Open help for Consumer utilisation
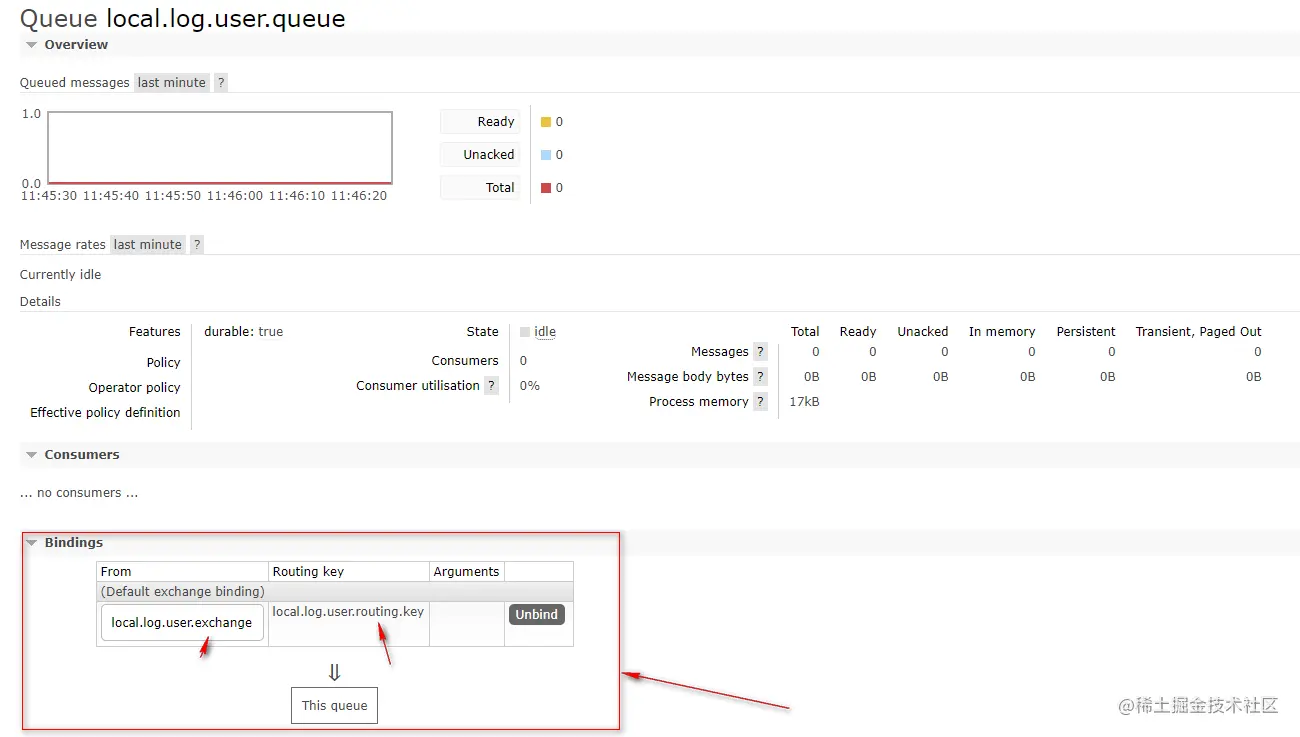Screen dimensions: 1300x737 pos(491,386)
